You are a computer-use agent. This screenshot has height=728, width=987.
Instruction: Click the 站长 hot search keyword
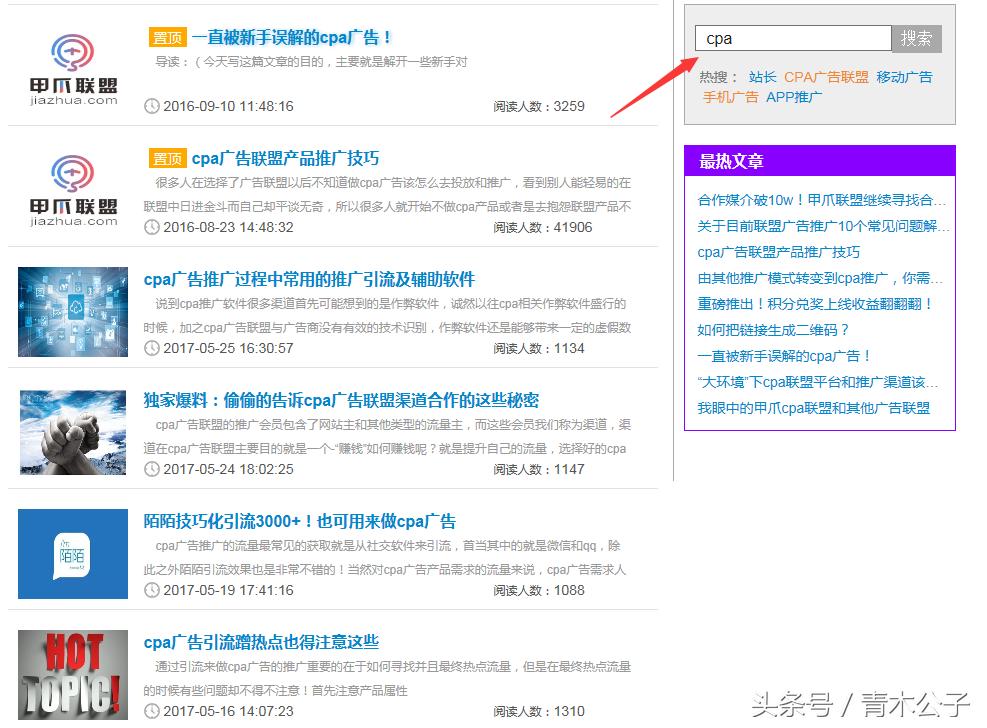(x=763, y=76)
